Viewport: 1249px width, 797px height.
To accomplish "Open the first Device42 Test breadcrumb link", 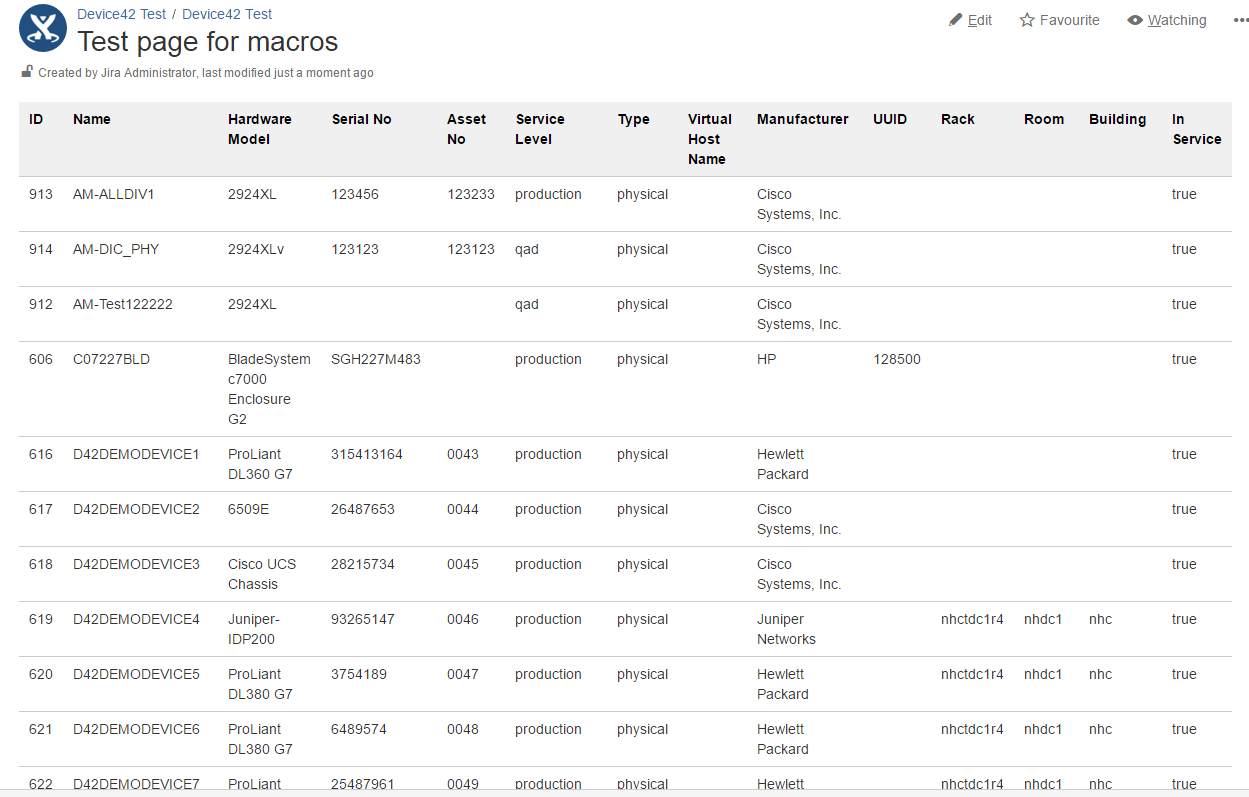I will pyautogui.click(x=121, y=14).
